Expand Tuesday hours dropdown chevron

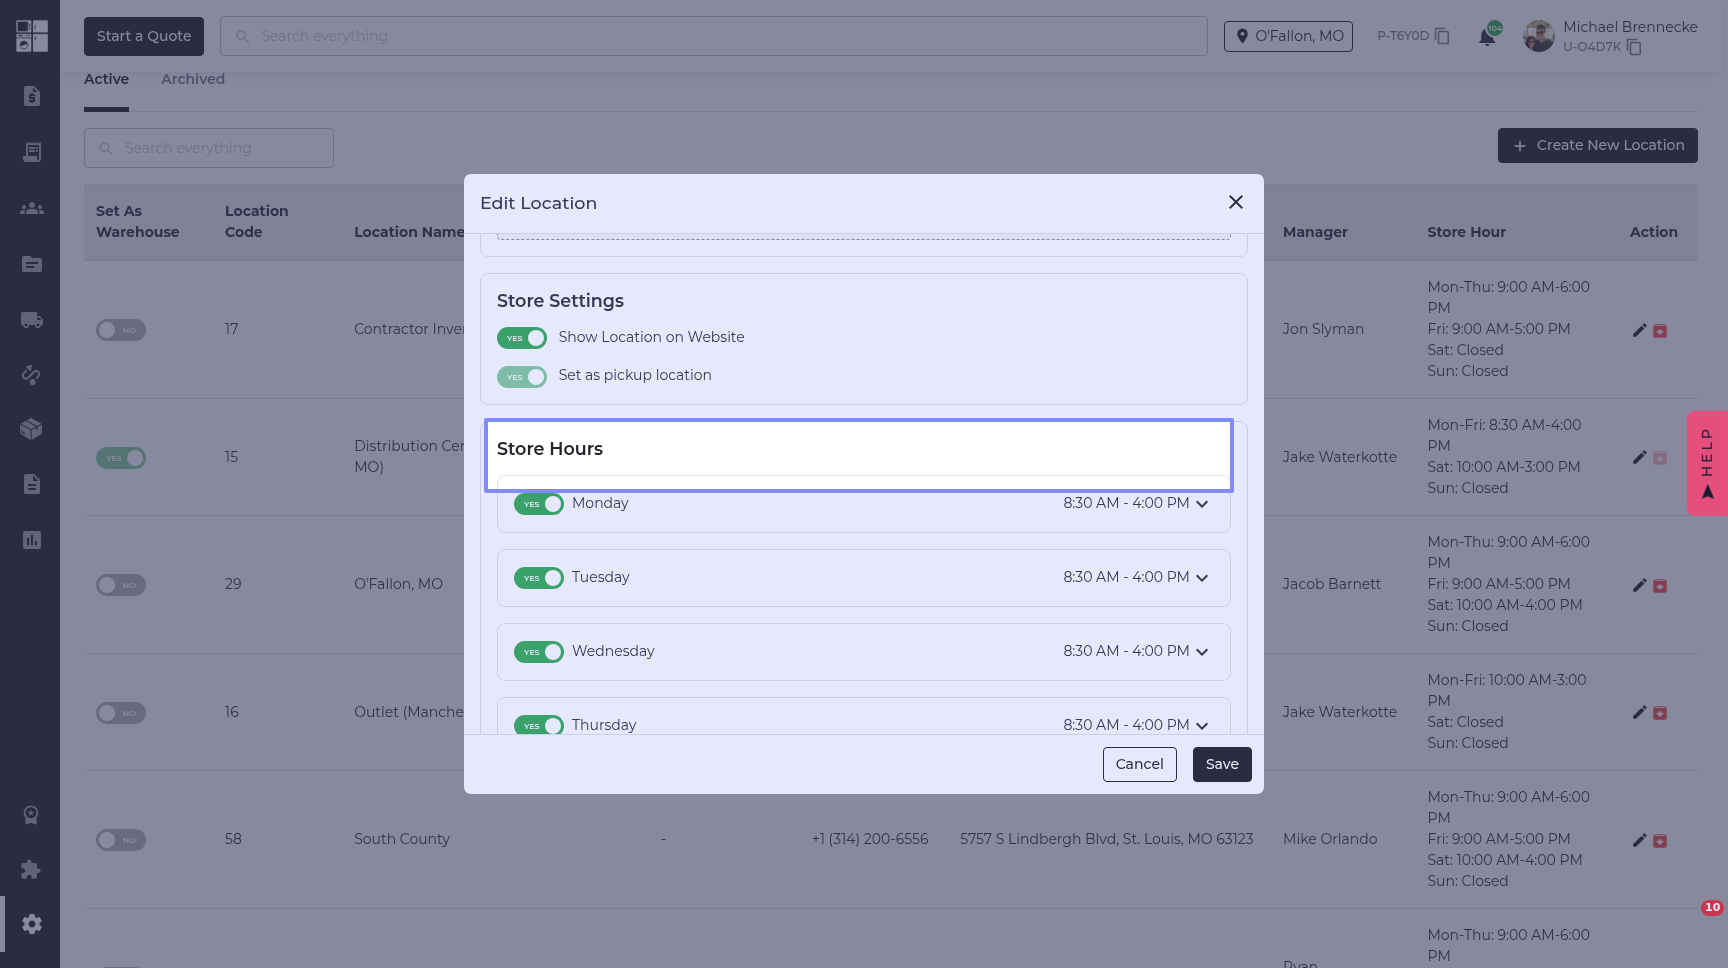coord(1202,578)
